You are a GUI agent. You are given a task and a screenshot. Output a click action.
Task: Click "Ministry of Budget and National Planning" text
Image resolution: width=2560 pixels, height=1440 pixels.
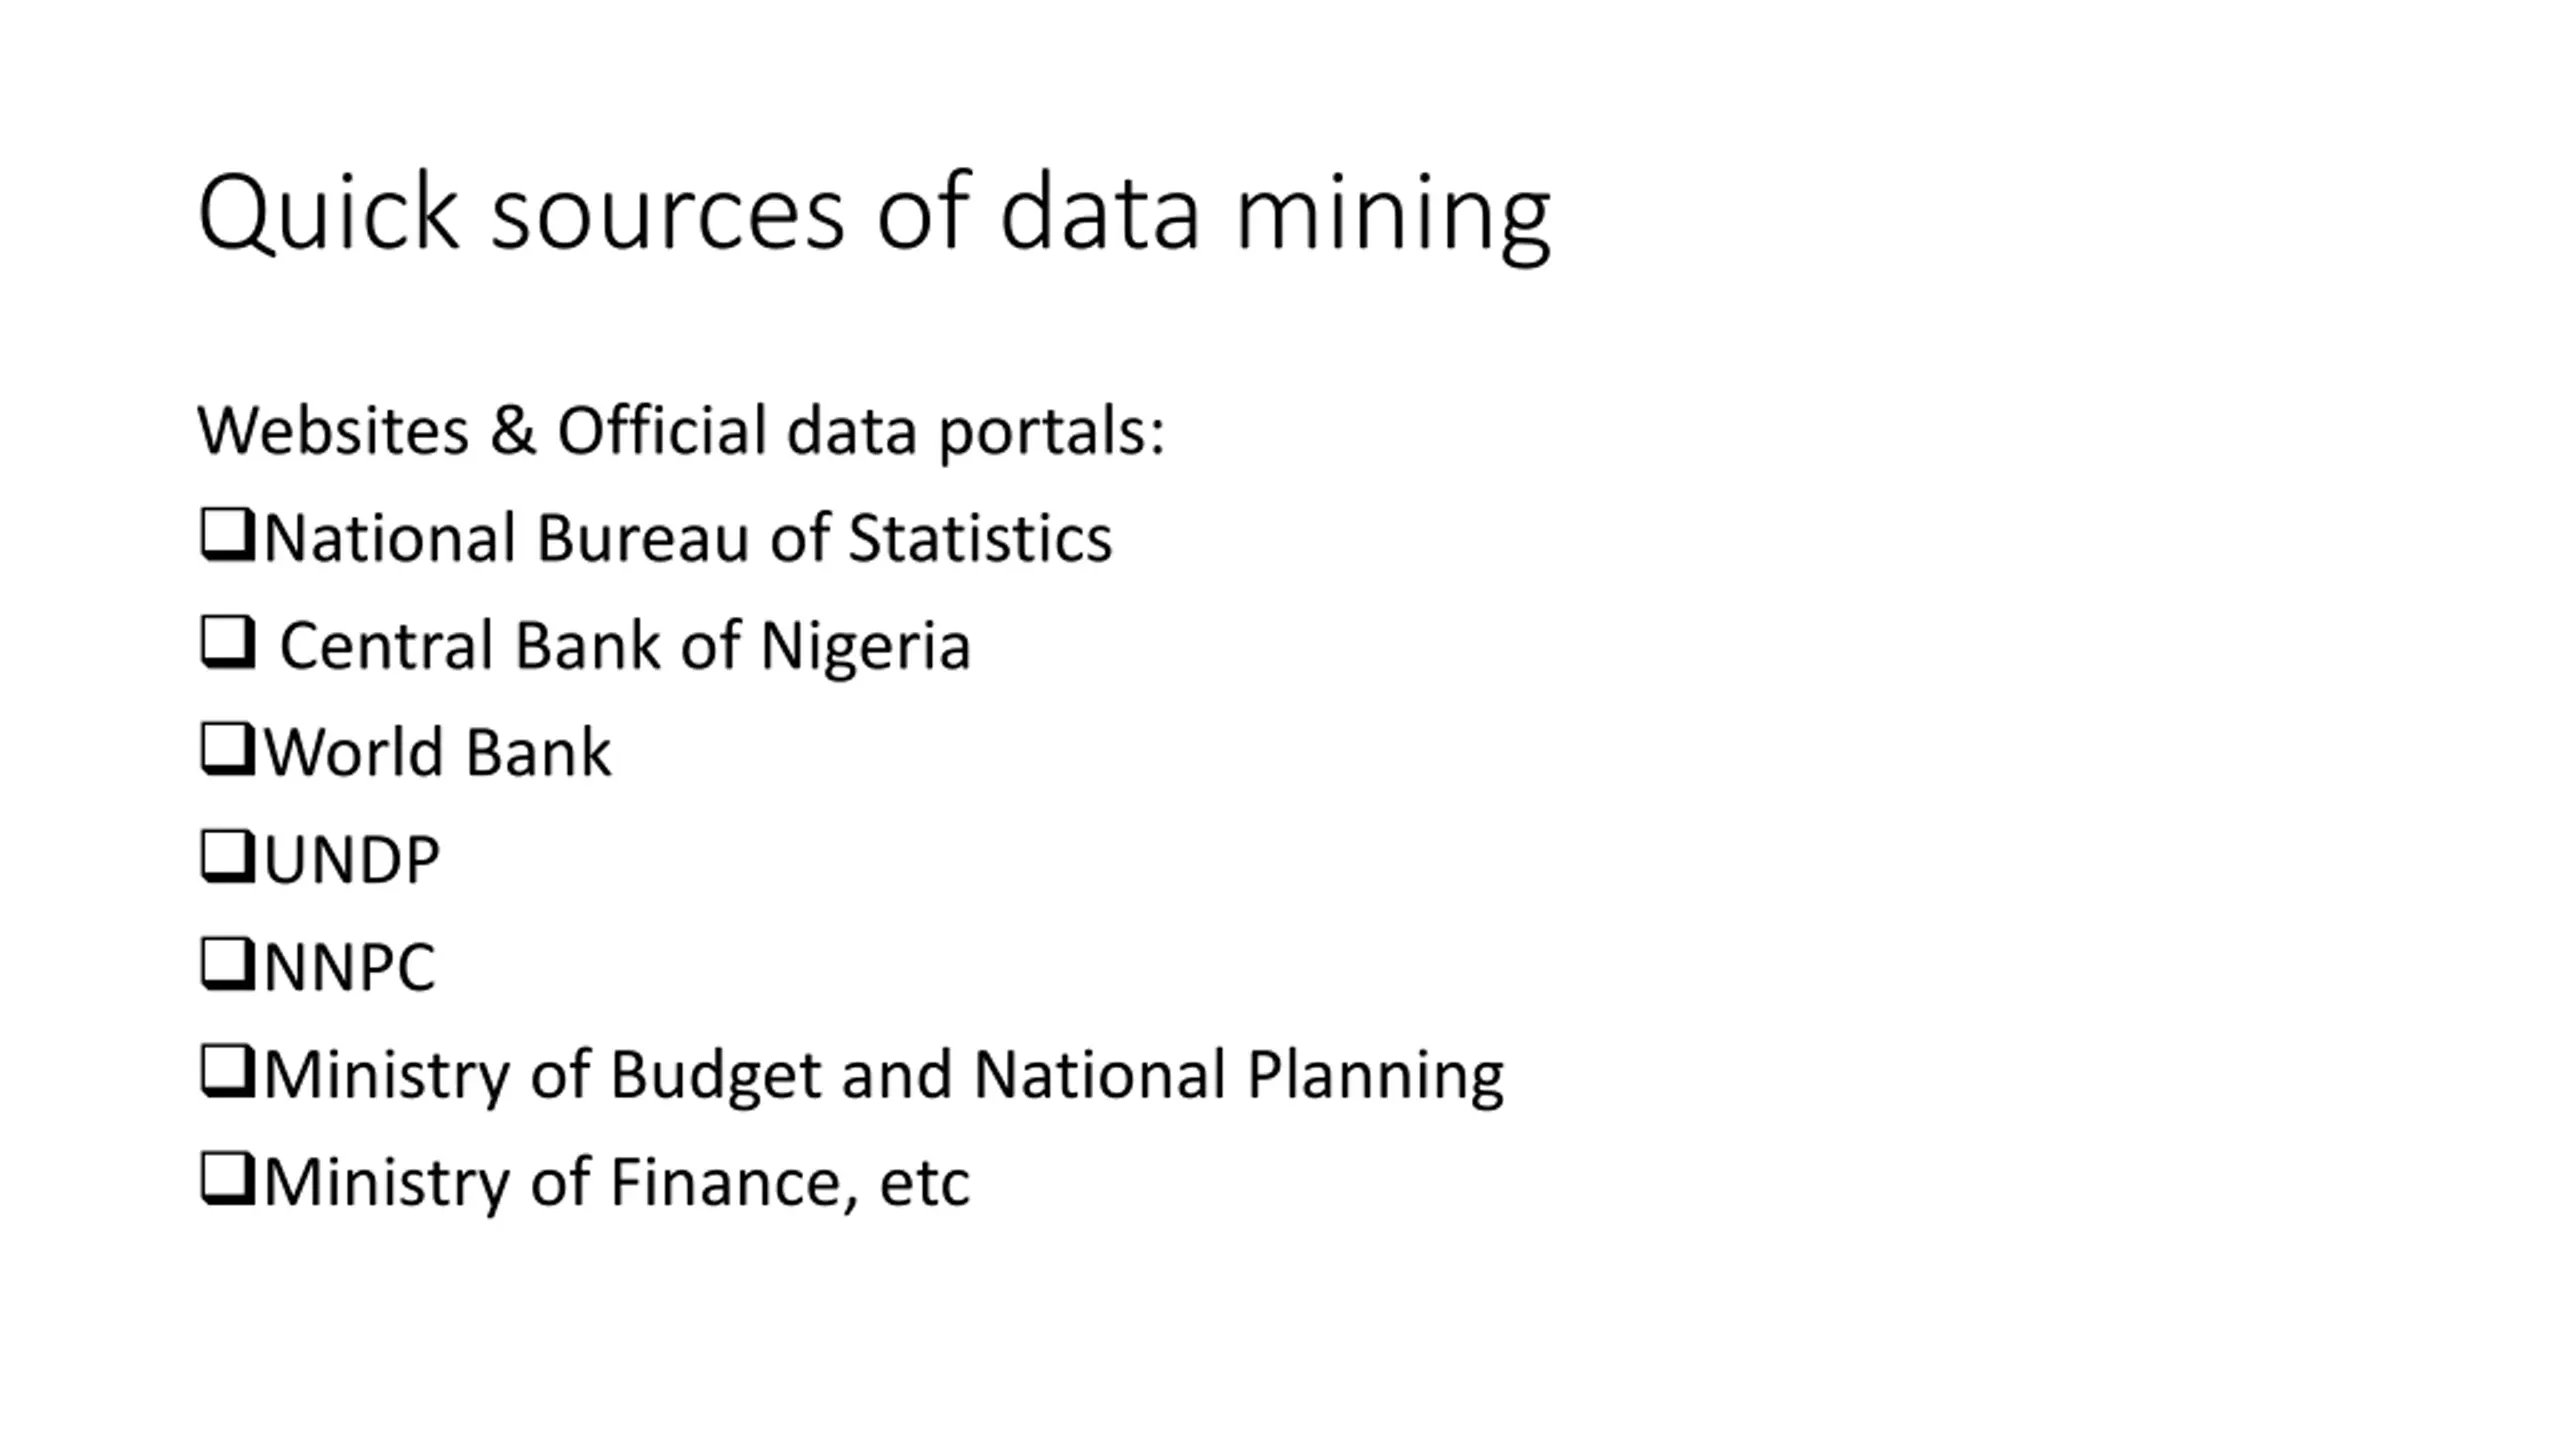tap(883, 1075)
